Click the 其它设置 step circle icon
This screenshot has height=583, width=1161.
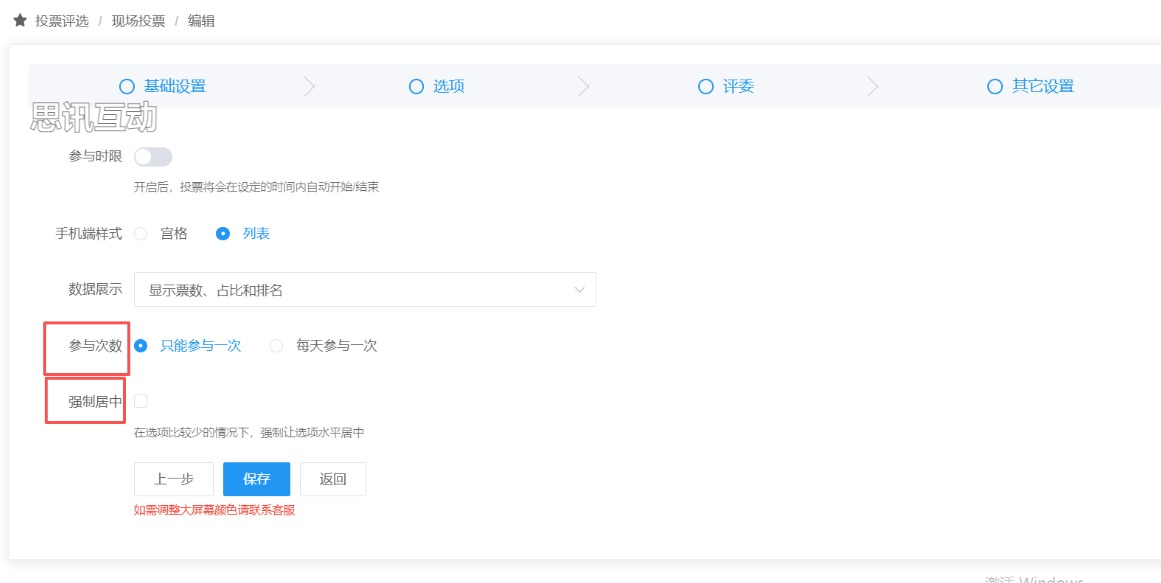pyautogui.click(x=994, y=87)
